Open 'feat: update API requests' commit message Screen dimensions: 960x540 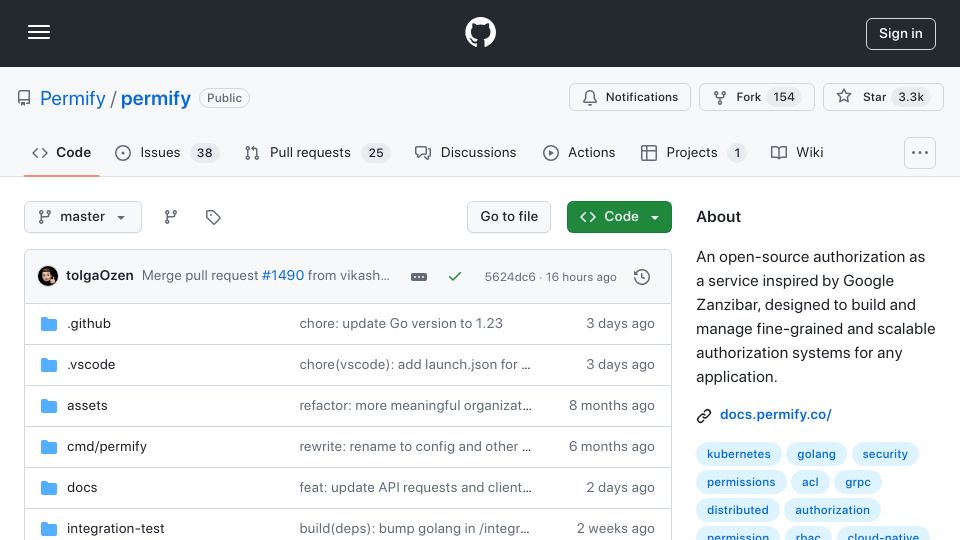(415, 487)
